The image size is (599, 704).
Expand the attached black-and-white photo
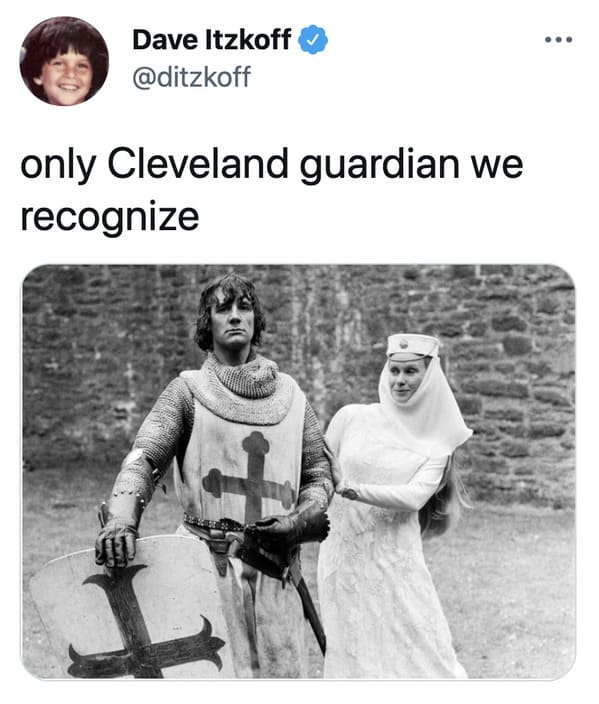point(299,471)
